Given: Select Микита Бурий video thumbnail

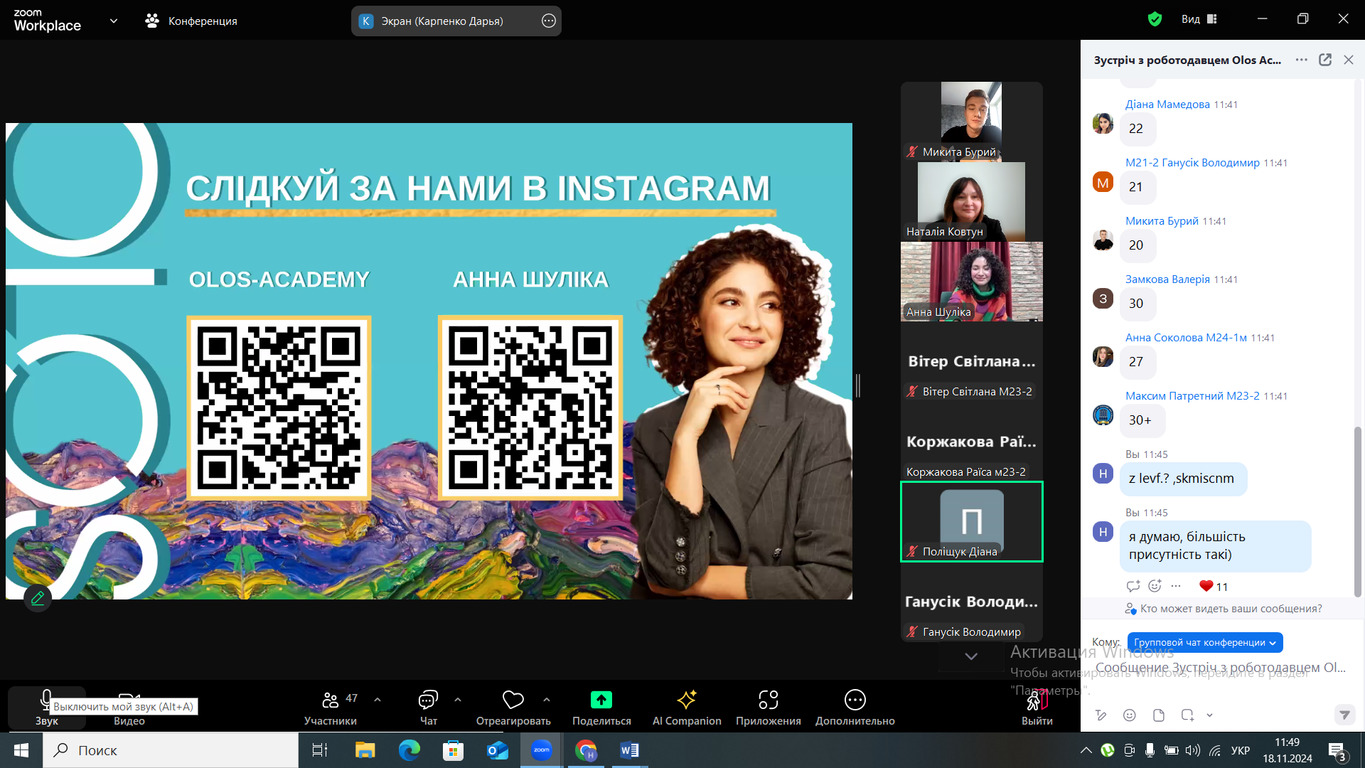Looking at the screenshot, I should click(971, 121).
